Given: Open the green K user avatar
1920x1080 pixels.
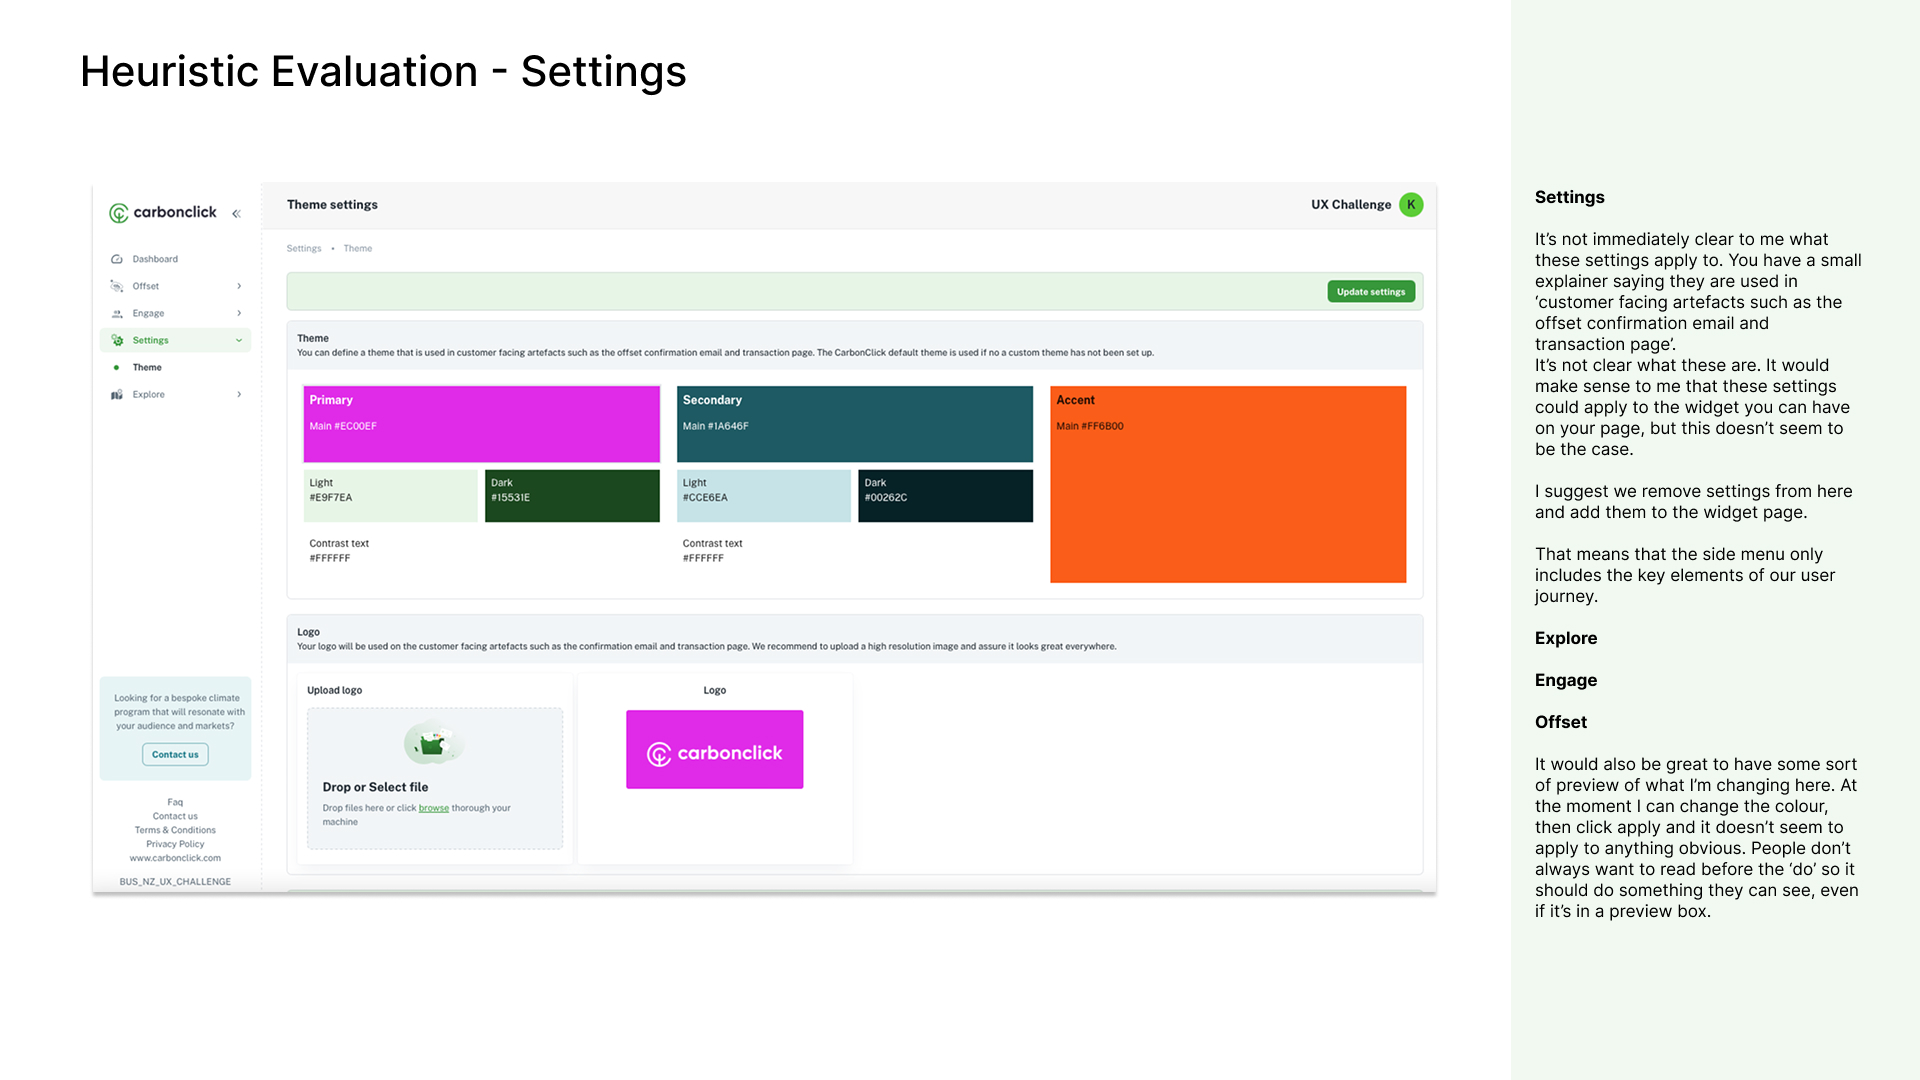Looking at the screenshot, I should [1411, 204].
